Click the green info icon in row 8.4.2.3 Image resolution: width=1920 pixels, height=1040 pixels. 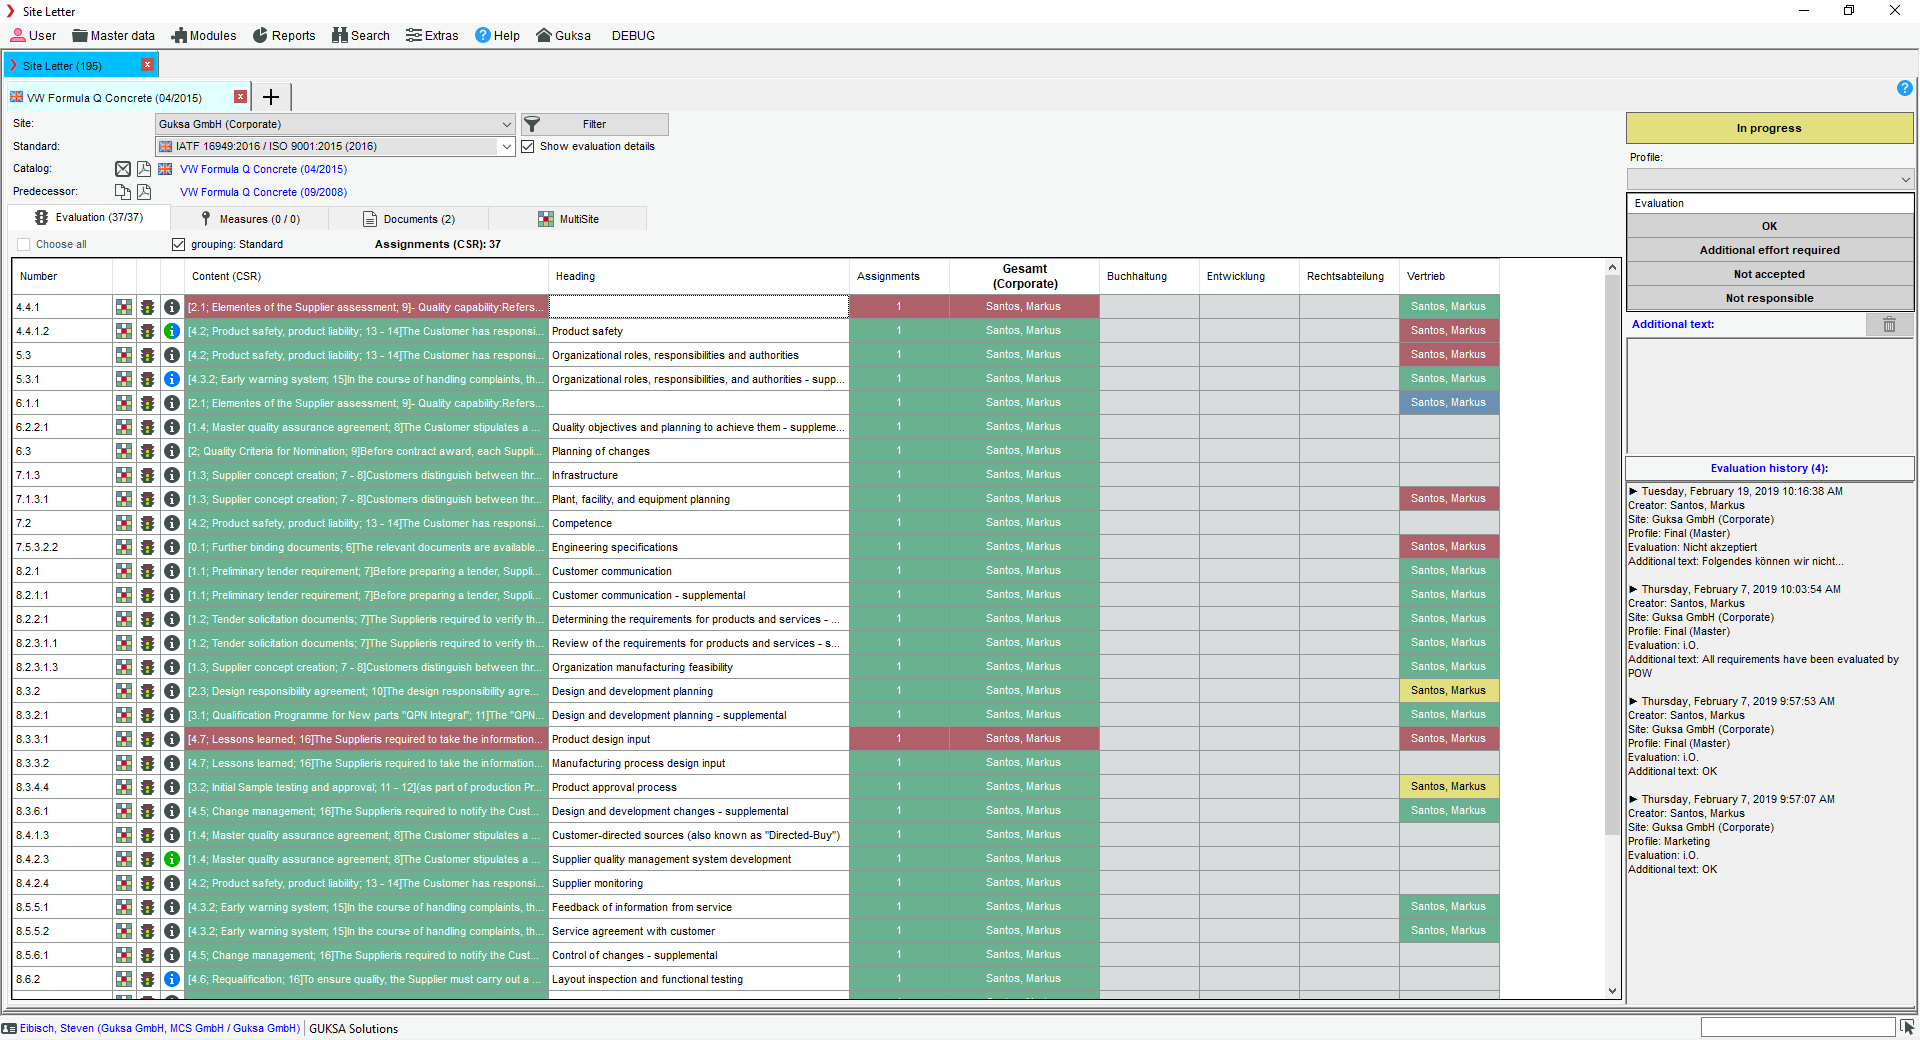click(x=172, y=859)
